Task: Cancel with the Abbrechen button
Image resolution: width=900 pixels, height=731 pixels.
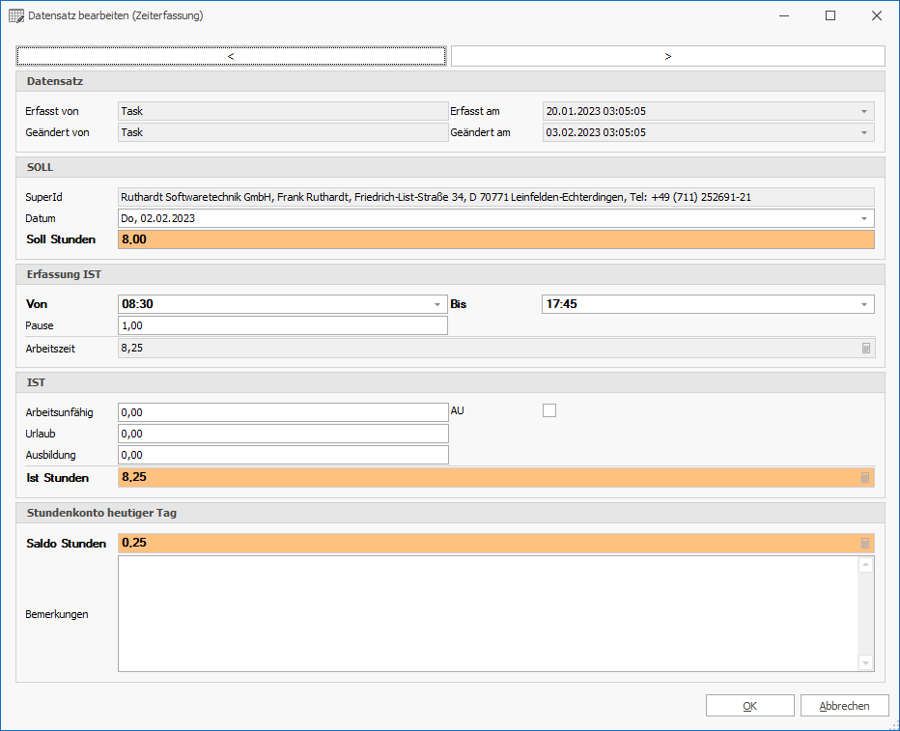Action: coord(844,706)
